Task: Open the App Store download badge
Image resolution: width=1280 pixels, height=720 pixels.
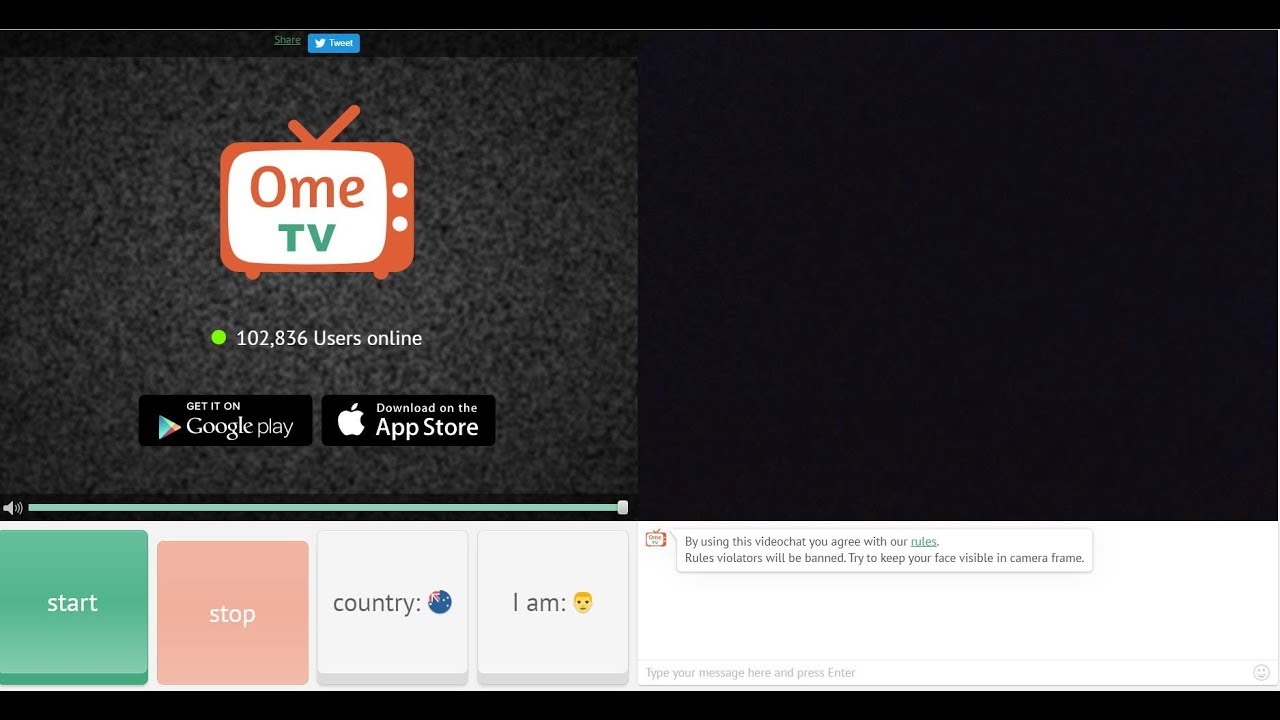Action: (x=408, y=420)
